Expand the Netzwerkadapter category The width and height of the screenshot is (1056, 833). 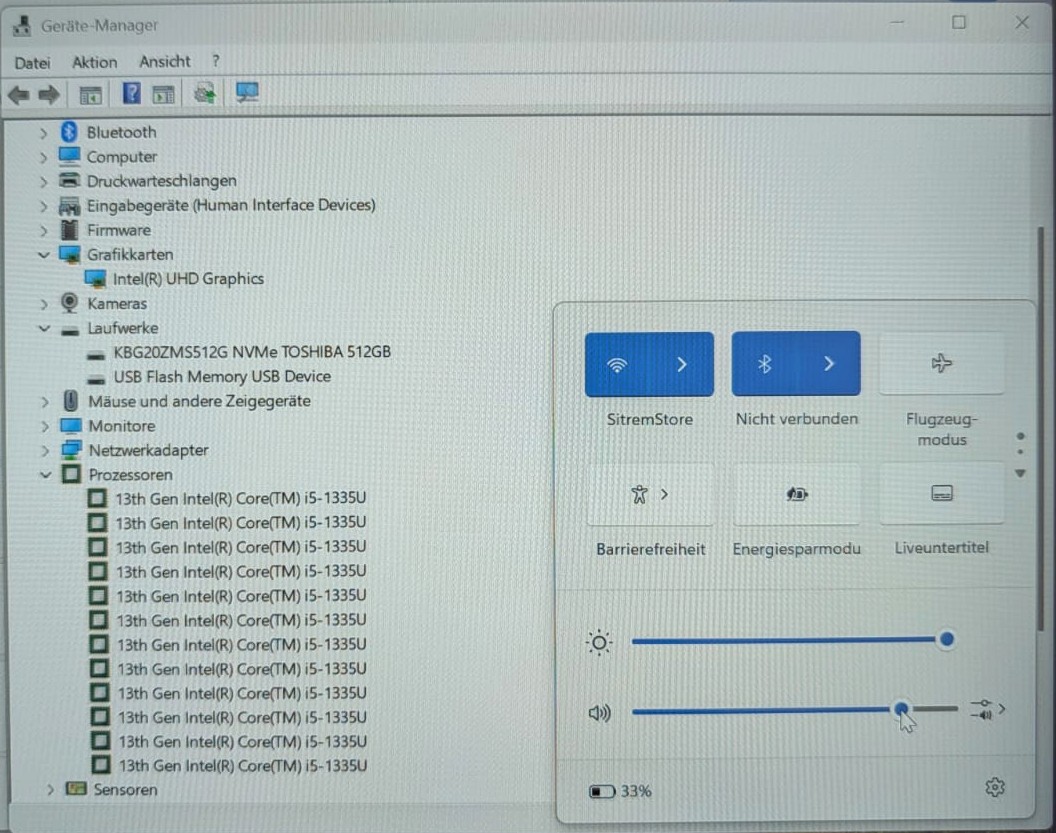[x=44, y=450]
